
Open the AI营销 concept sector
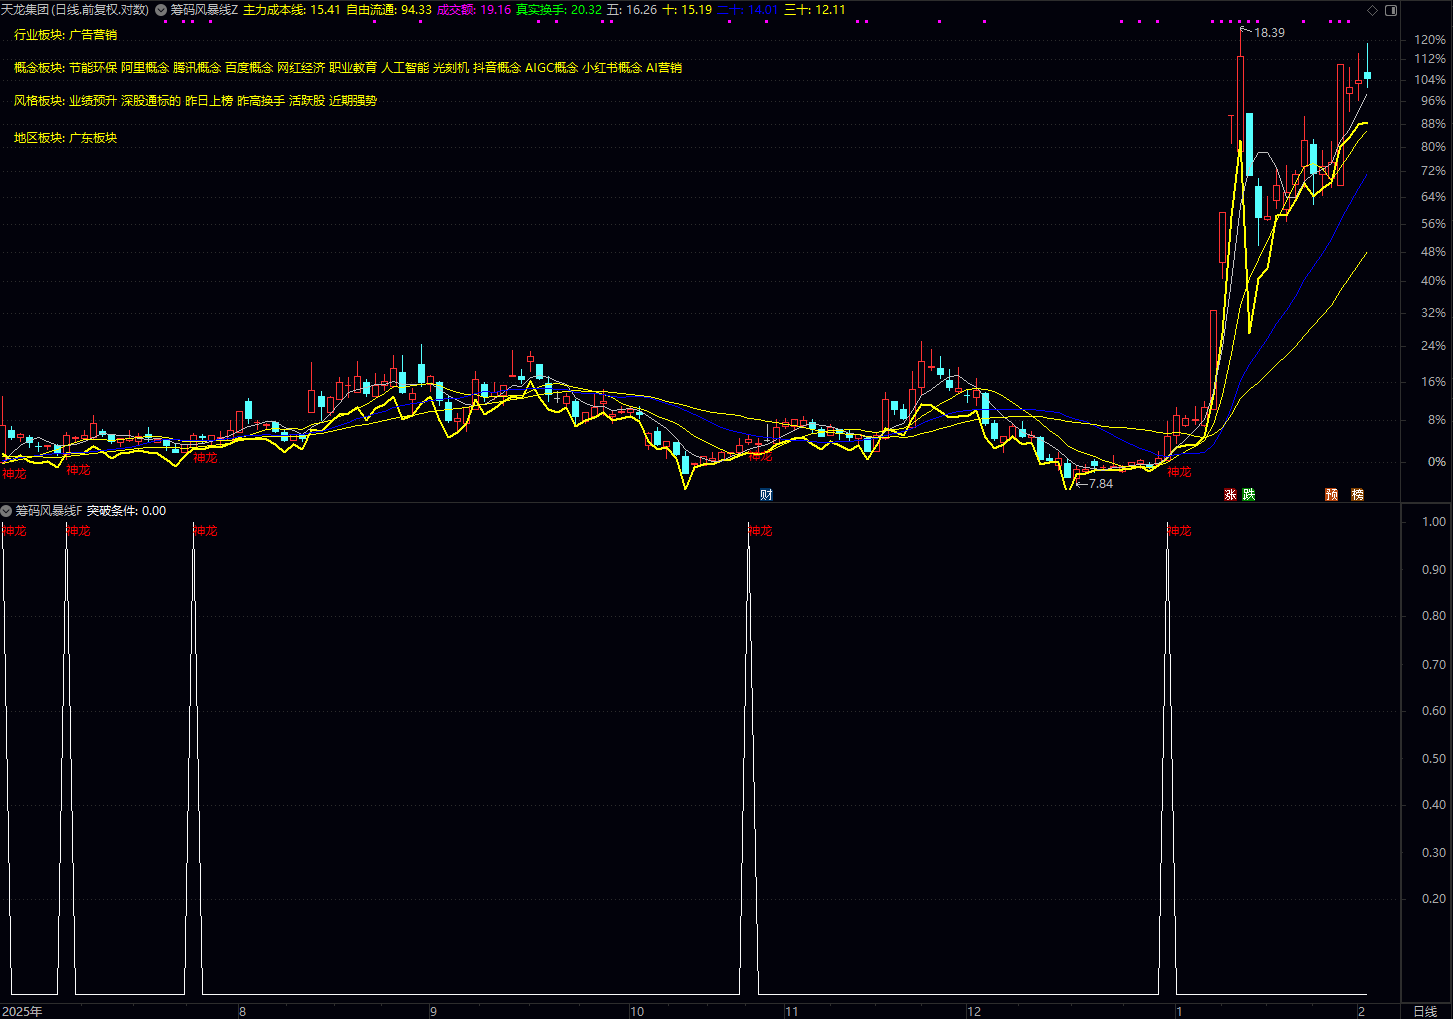664,68
